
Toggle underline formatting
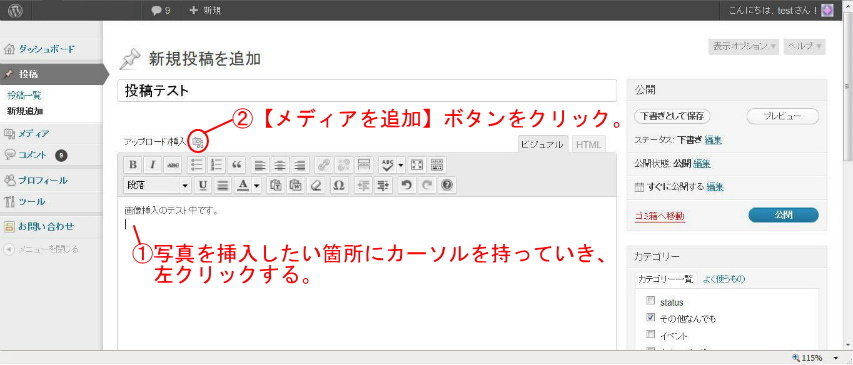tap(203, 185)
